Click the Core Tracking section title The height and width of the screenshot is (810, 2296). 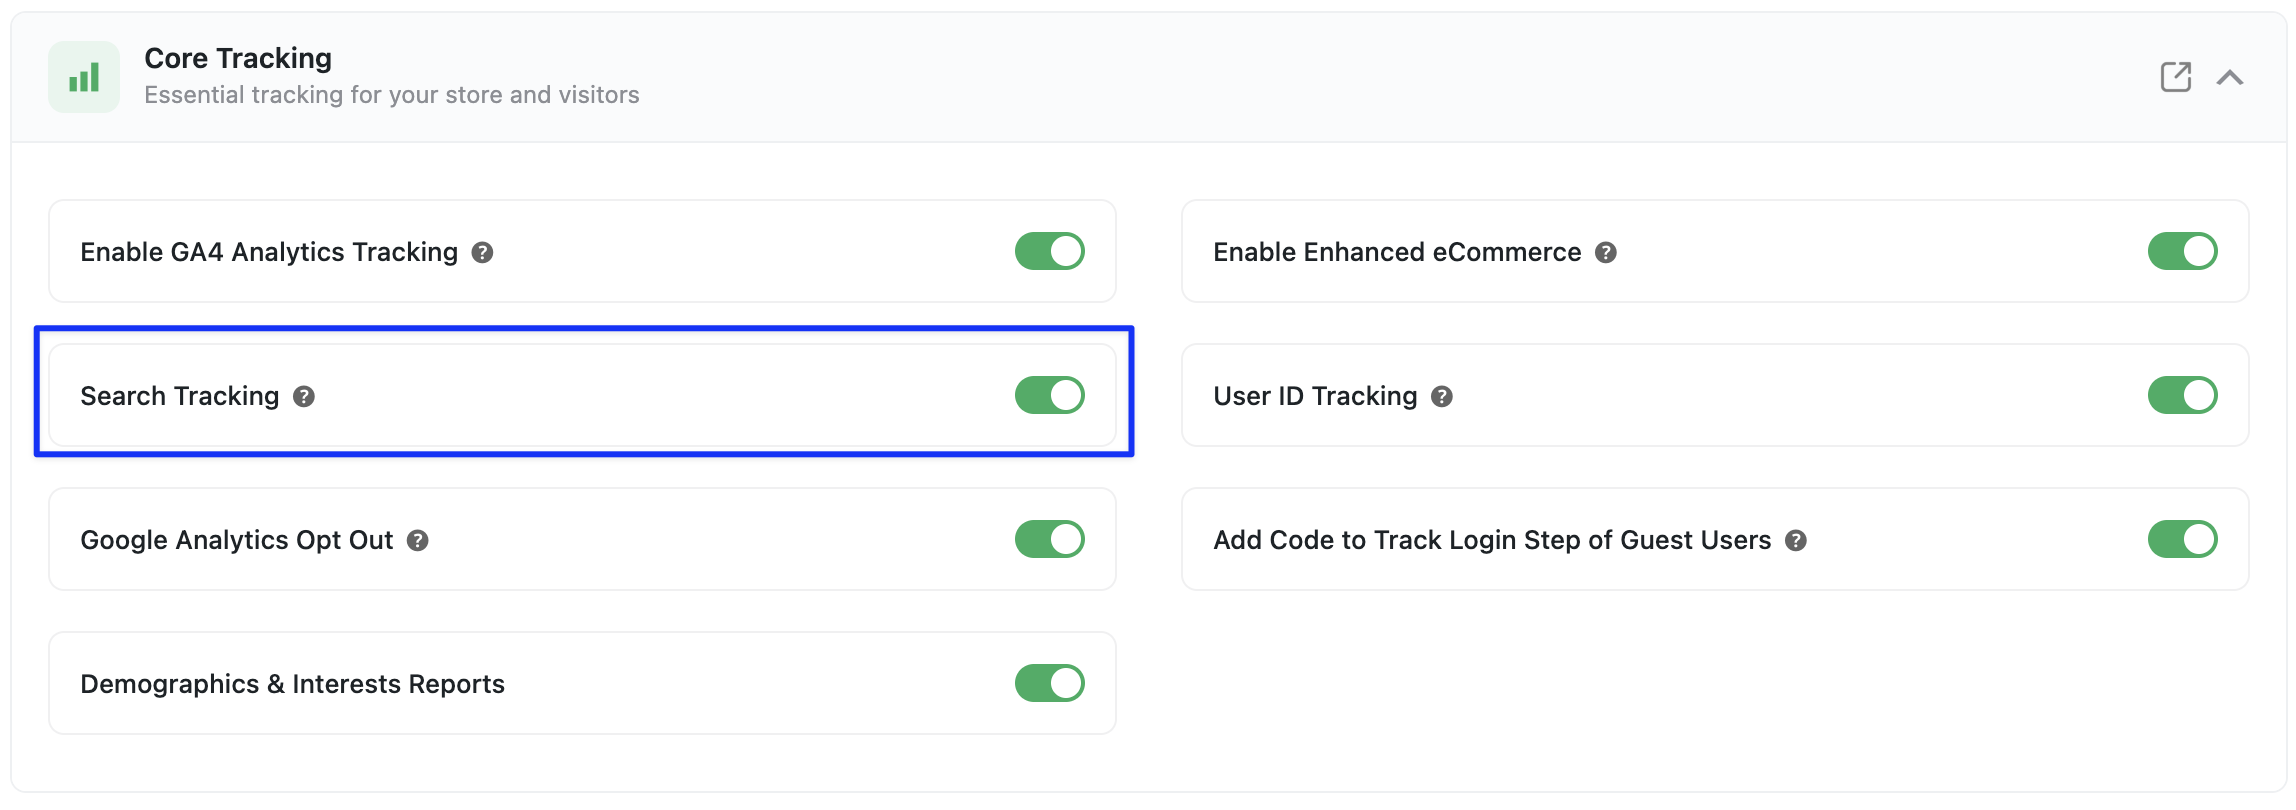click(238, 58)
